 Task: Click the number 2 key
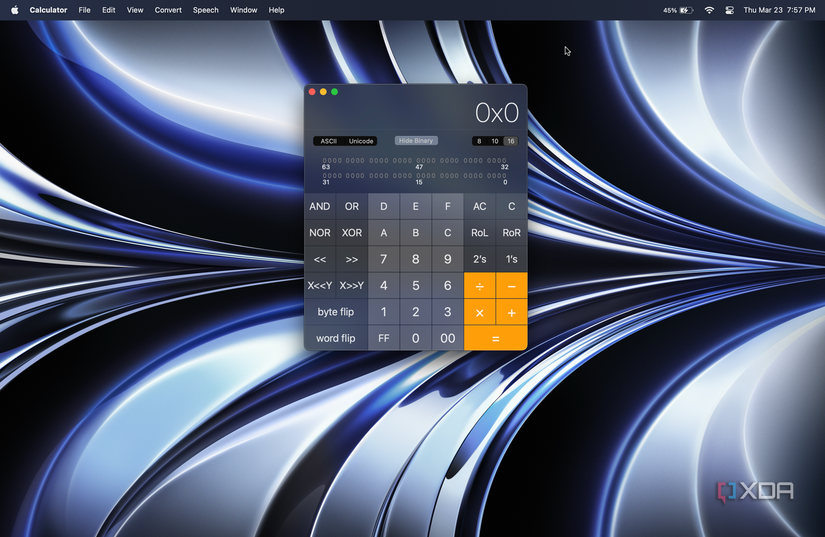tap(416, 311)
